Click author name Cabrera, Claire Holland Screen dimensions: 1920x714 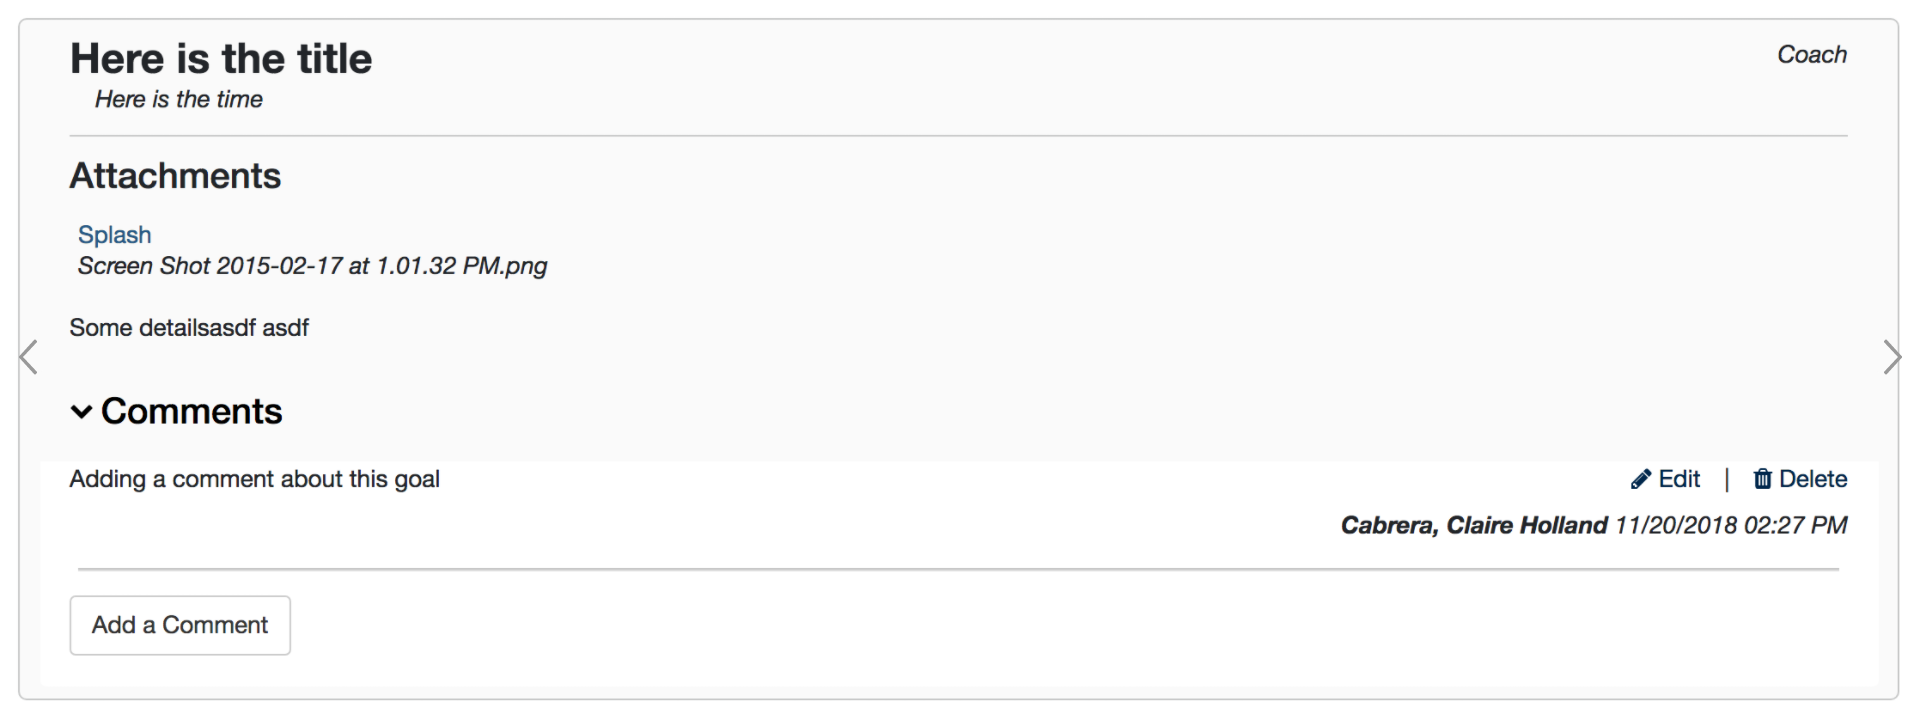(x=1474, y=526)
